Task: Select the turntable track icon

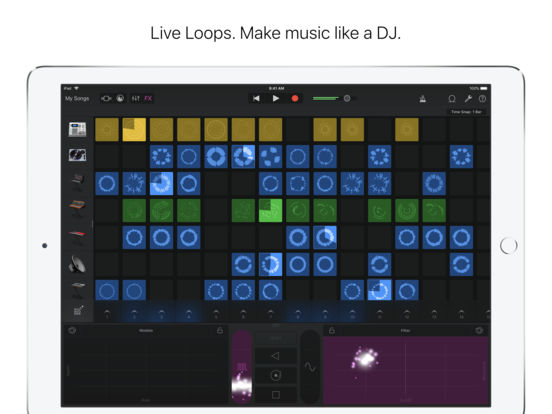Action: (x=77, y=155)
